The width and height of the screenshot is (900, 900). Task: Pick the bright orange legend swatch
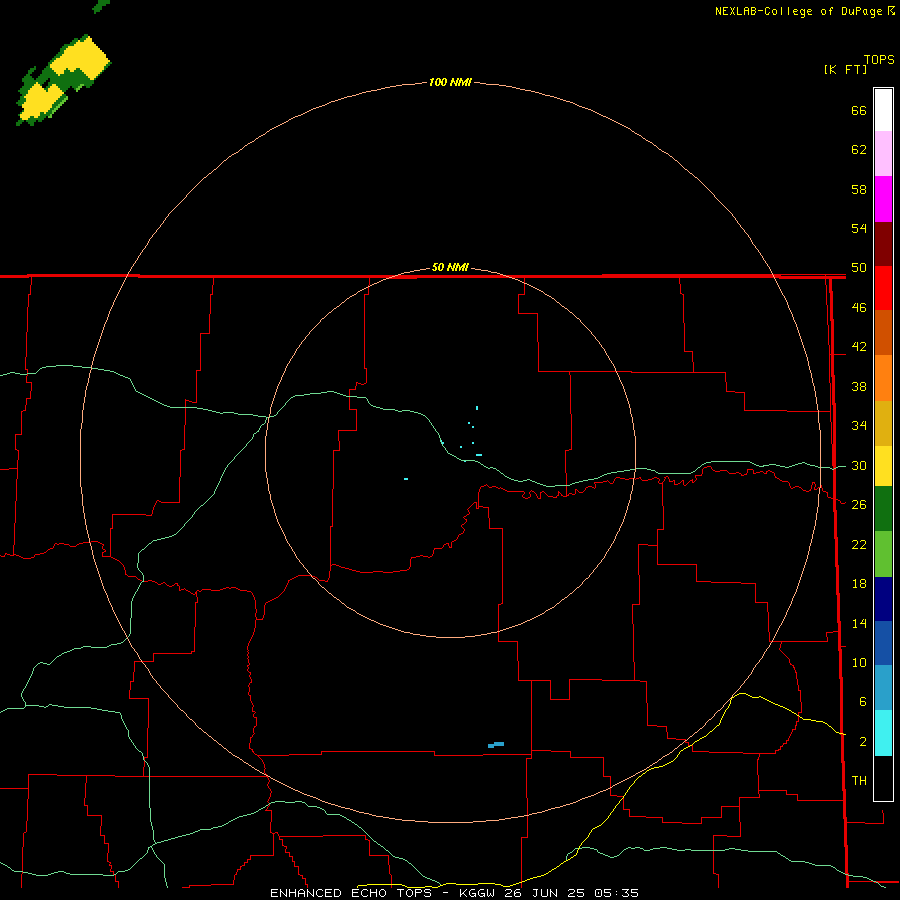pos(883,378)
